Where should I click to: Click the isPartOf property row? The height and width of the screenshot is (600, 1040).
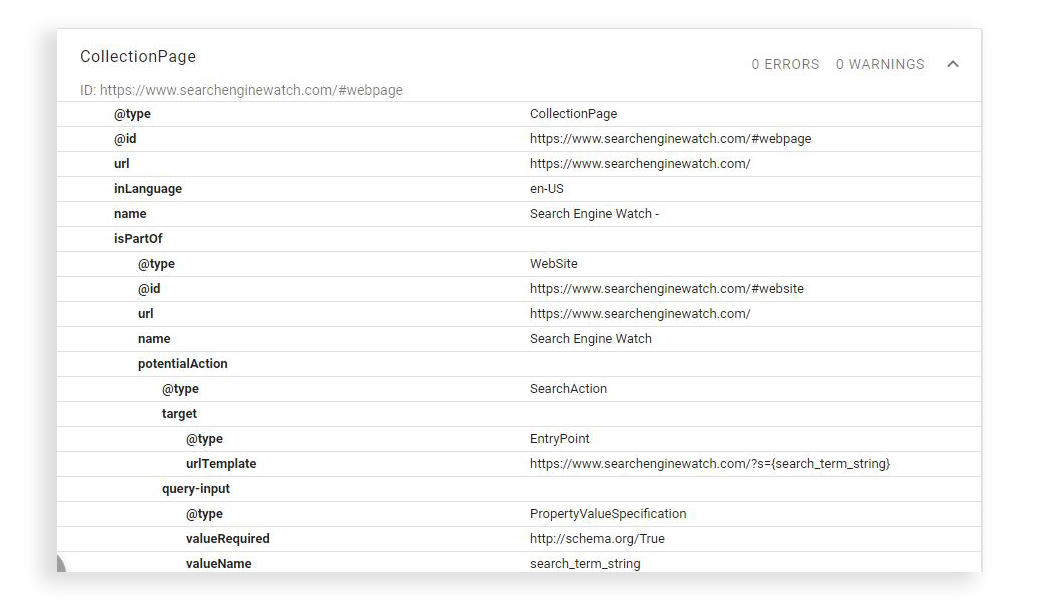click(519, 239)
